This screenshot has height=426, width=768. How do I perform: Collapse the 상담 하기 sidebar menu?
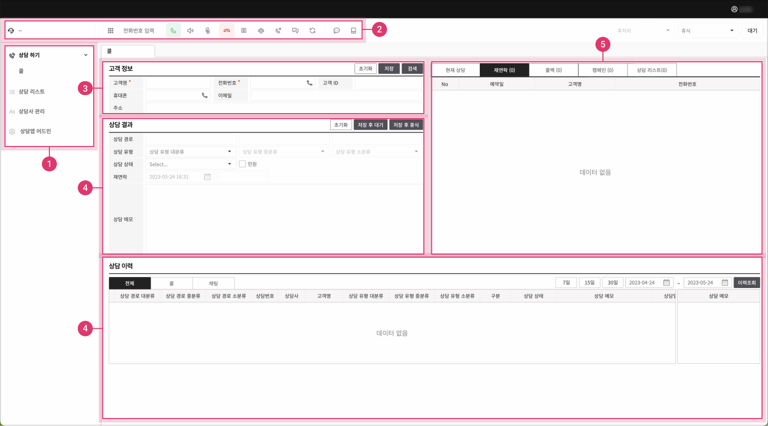coord(86,55)
